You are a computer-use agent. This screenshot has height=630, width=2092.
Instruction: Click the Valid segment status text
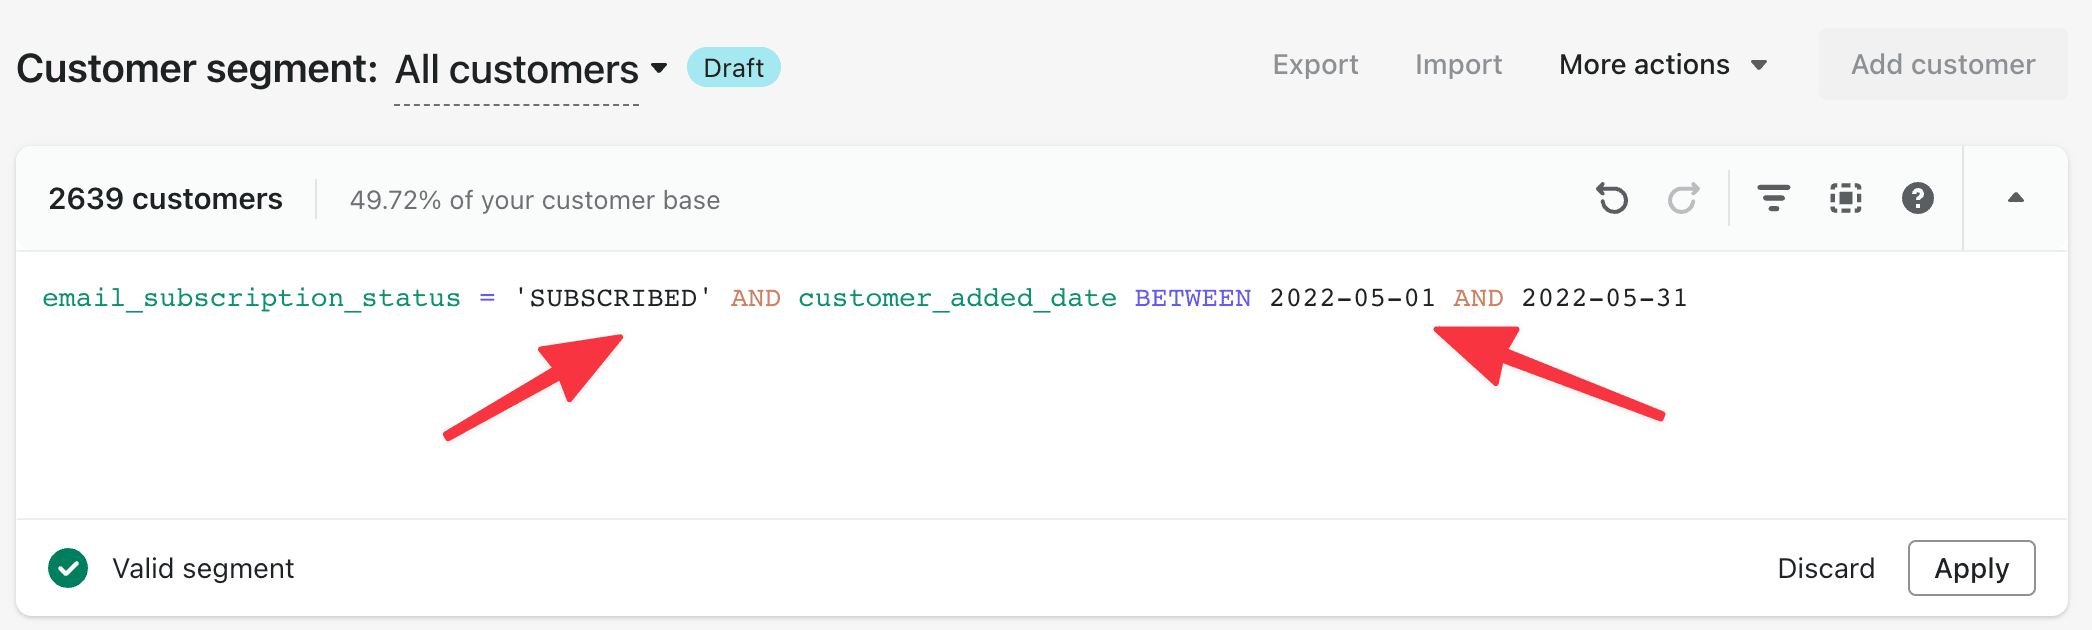[x=203, y=569]
